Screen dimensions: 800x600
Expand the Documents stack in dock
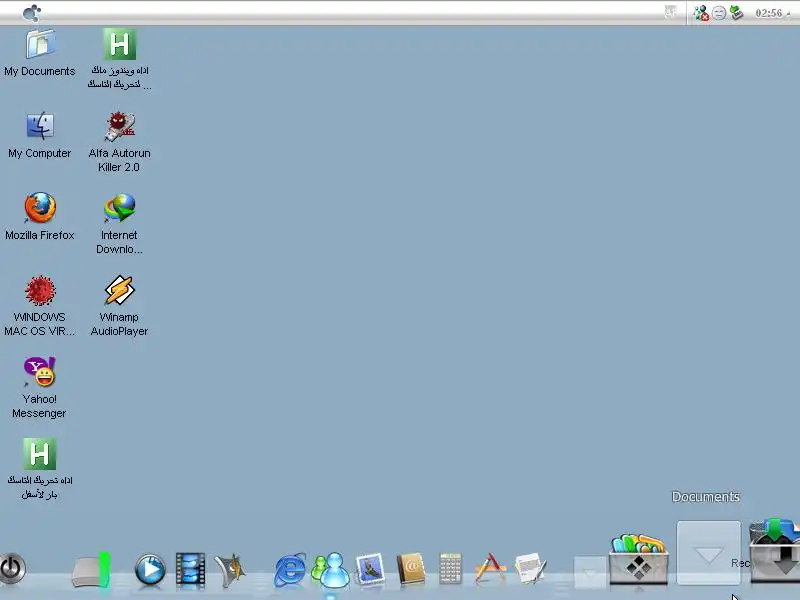coord(709,553)
